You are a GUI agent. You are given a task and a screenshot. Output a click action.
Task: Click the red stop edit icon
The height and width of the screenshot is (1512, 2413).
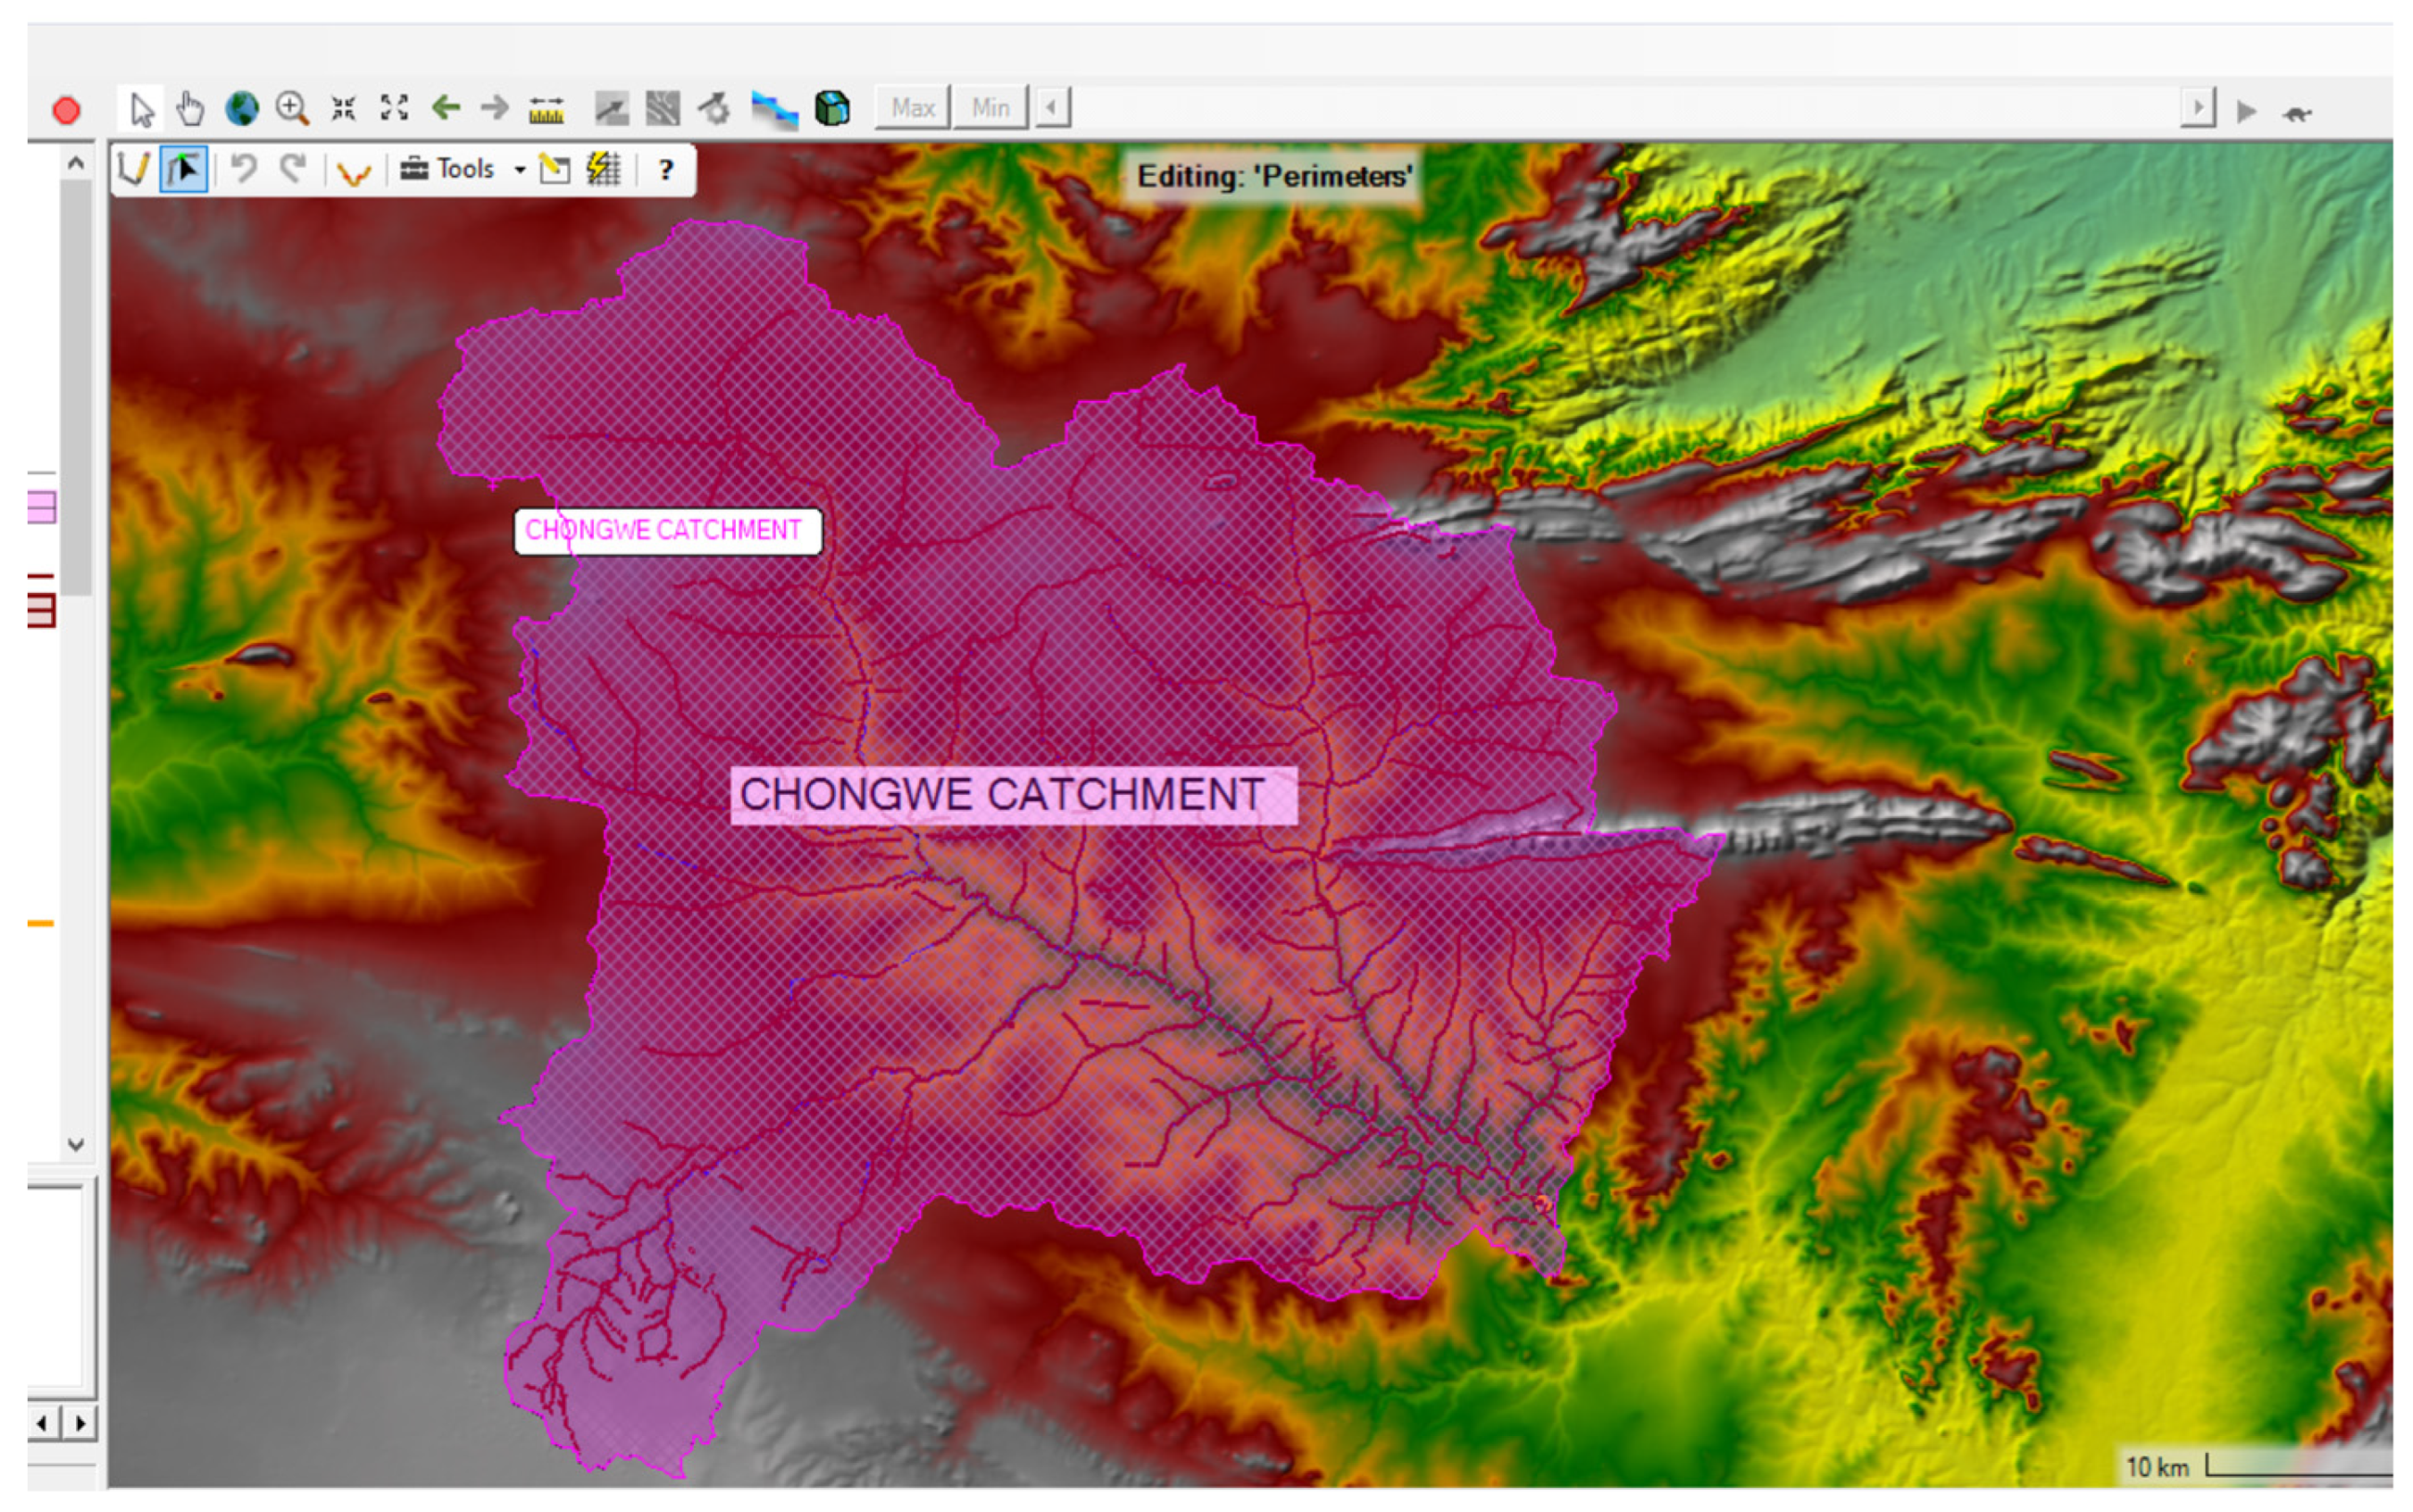[x=66, y=110]
